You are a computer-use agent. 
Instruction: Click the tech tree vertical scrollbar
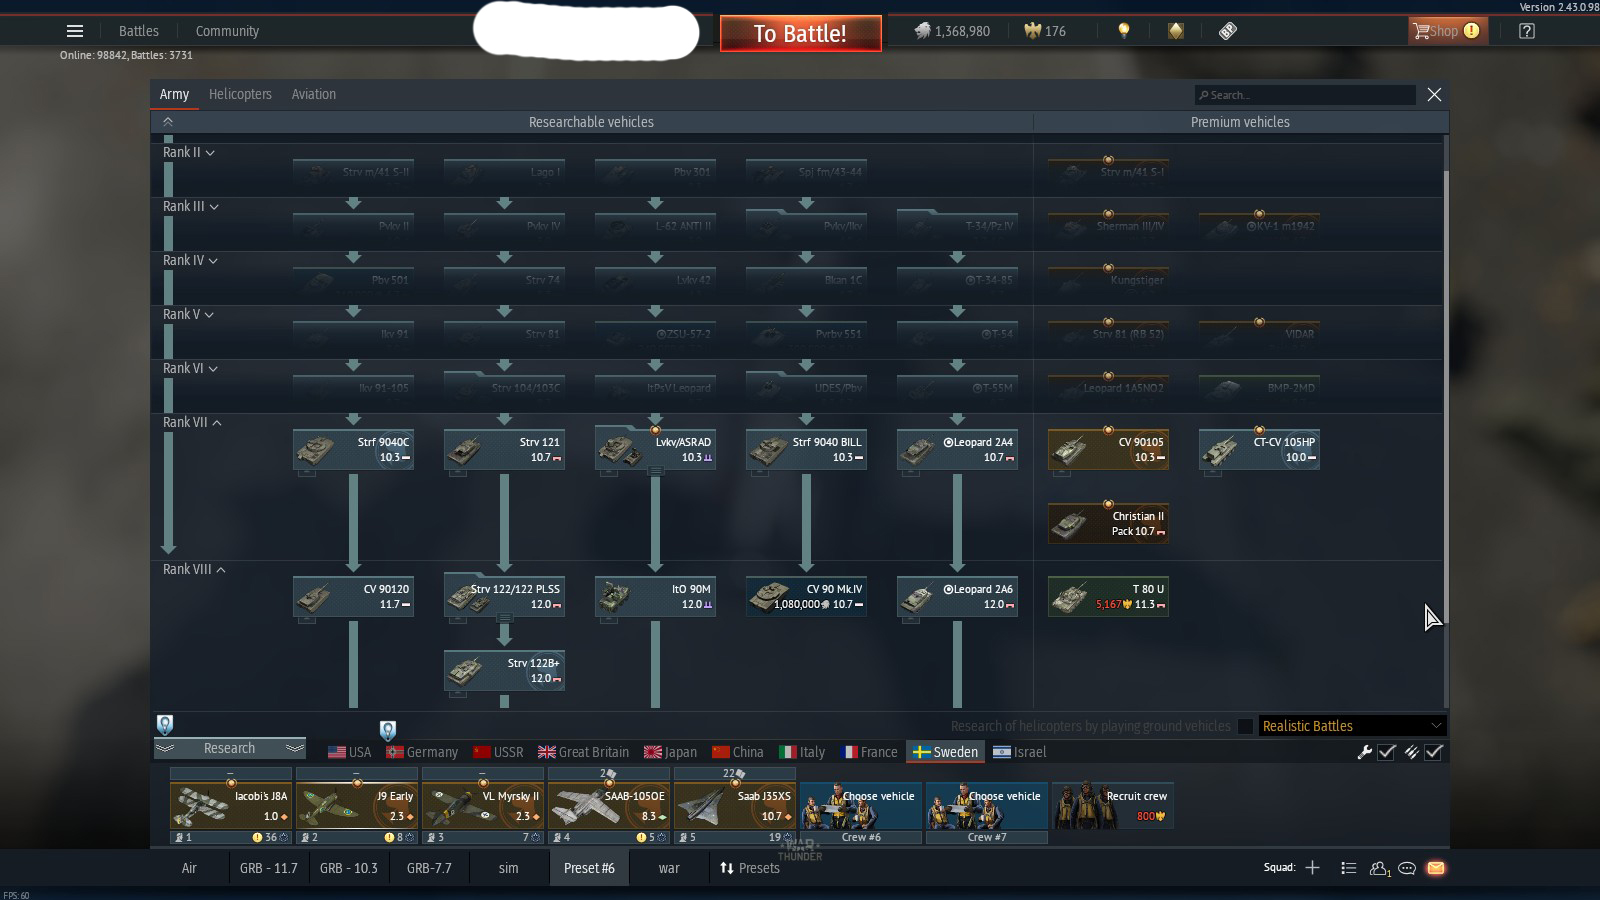click(1445, 400)
